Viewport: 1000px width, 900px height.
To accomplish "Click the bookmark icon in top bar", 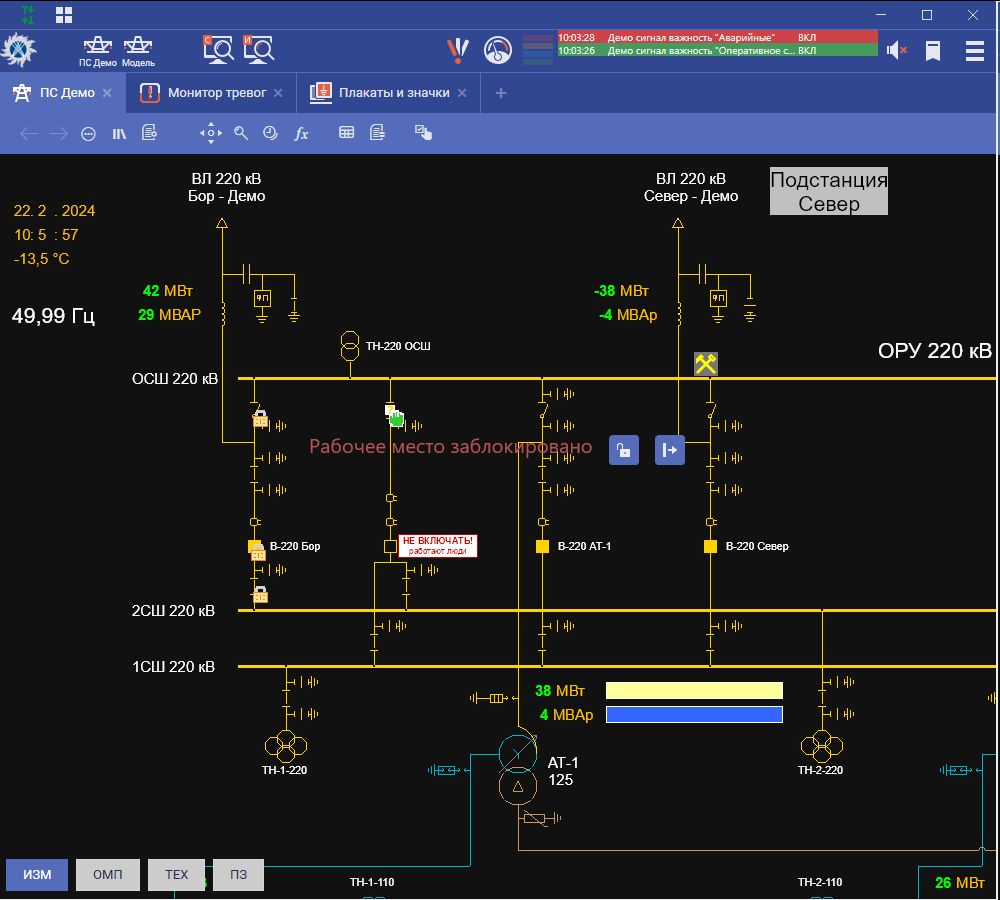I will pos(933,50).
